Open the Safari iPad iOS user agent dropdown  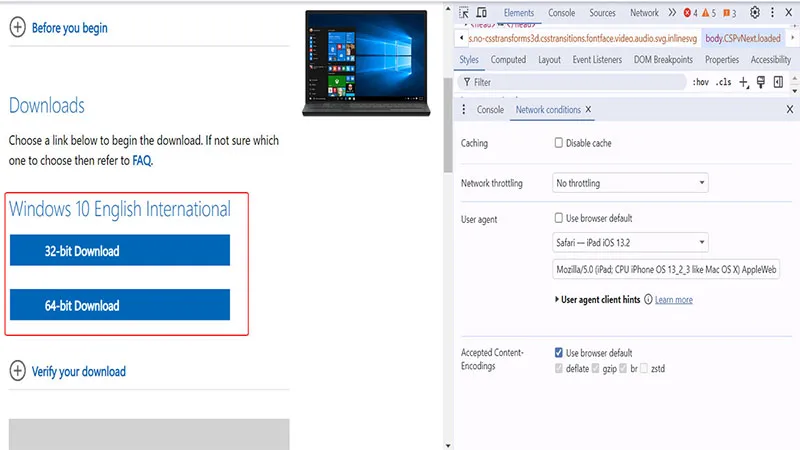click(x=630, y=242)
